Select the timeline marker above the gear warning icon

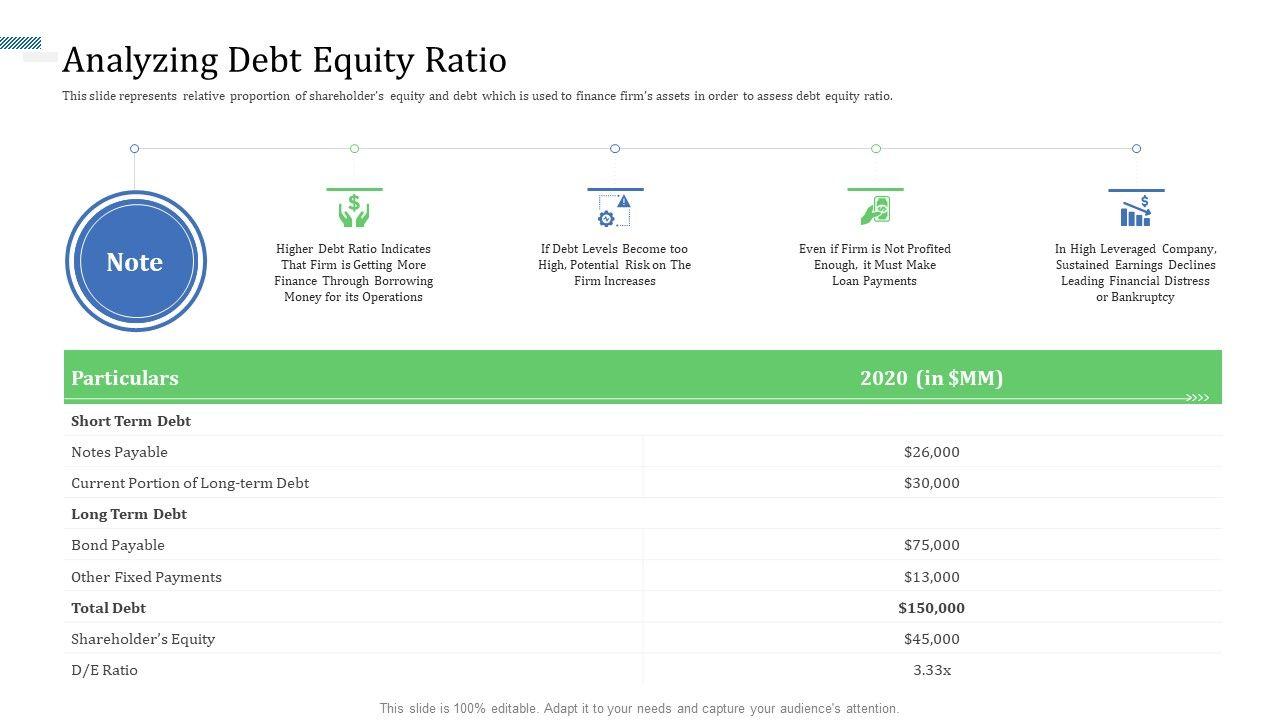[x=615, y=149]
